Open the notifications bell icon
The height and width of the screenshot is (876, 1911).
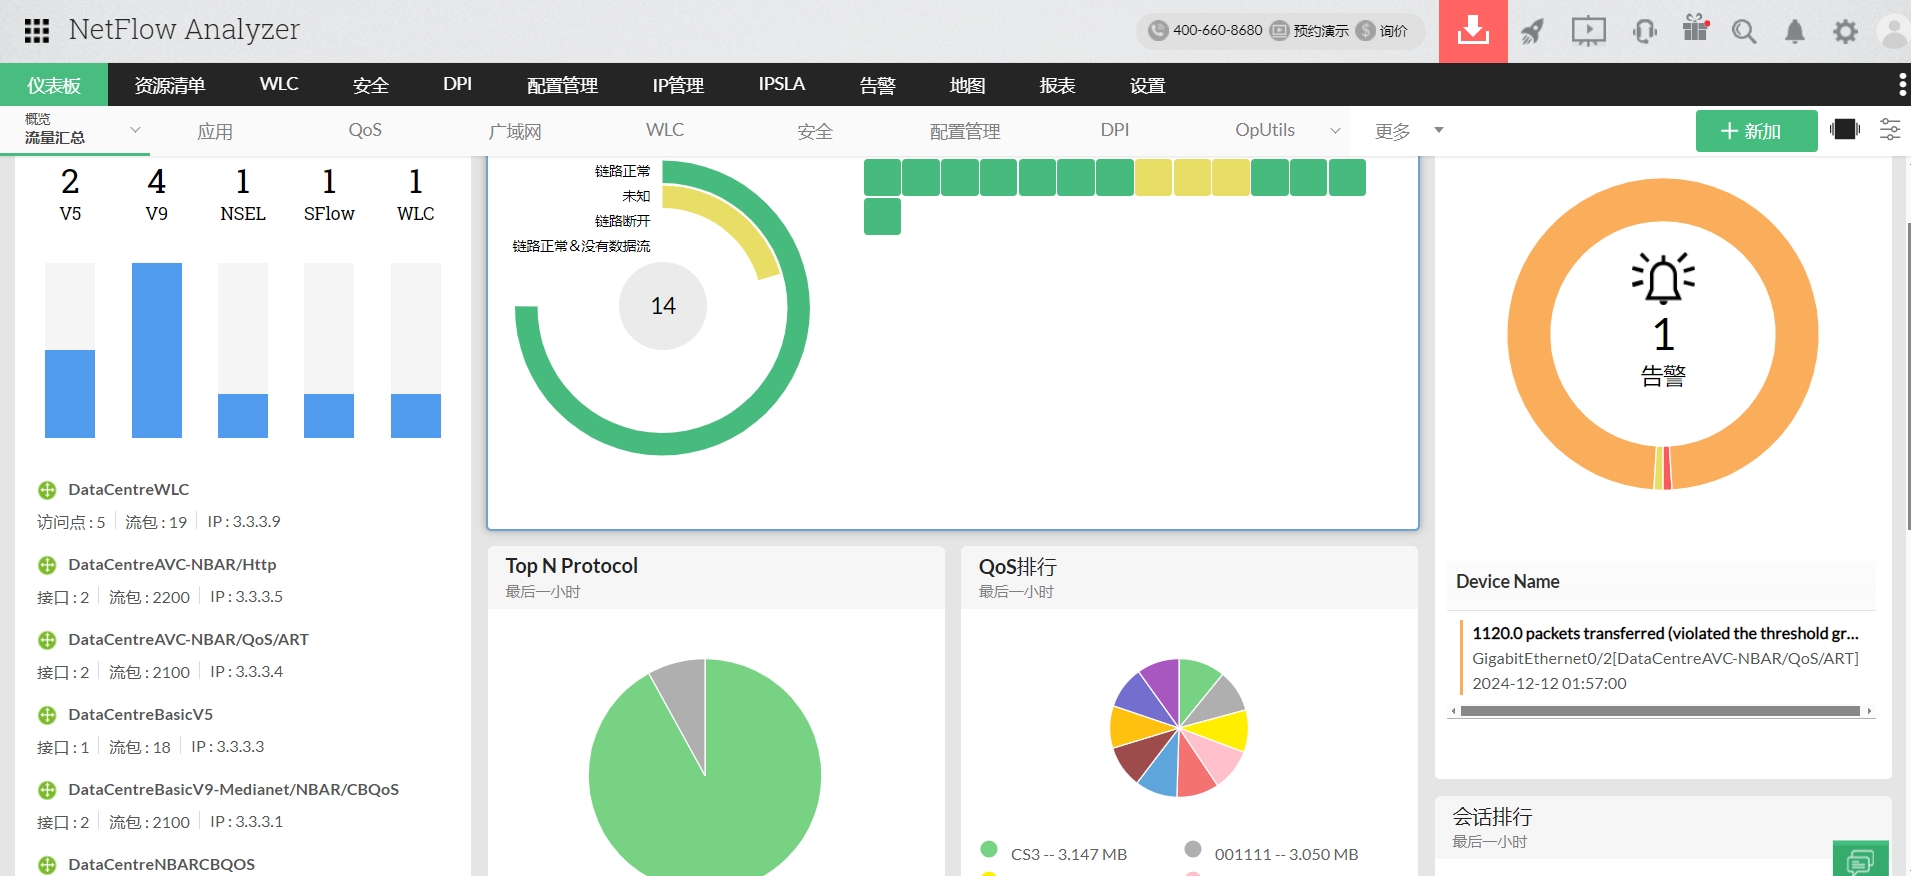[x=1795, y=32]
